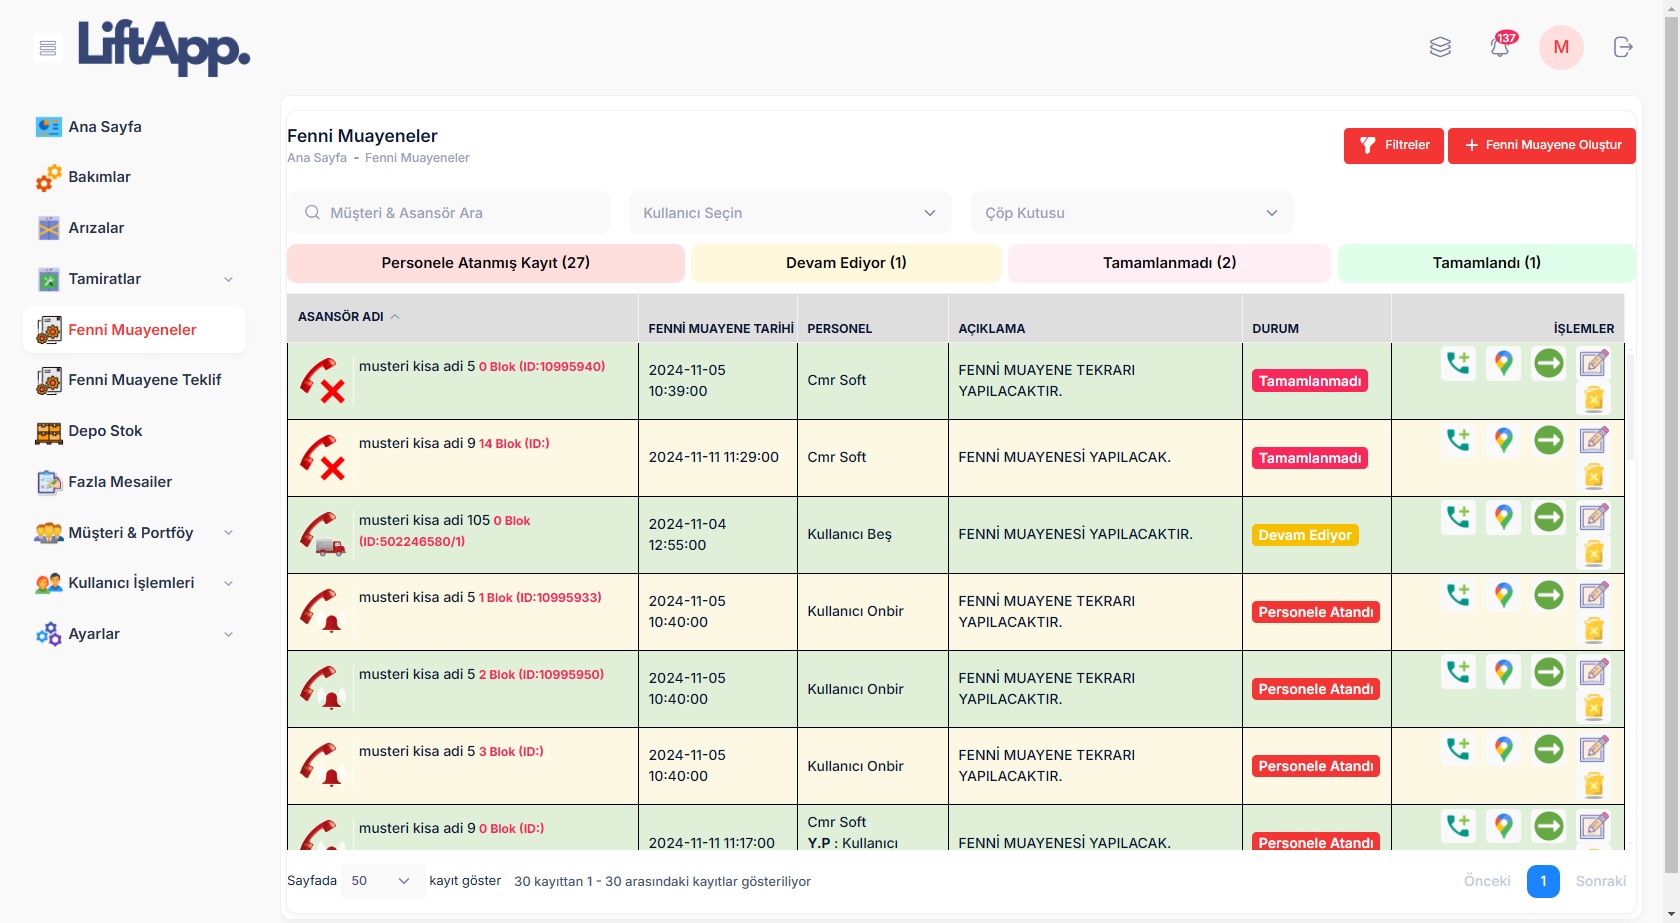
Task: Switch to the Tamamlandı (1) tab
Action: [x=1486, y=263]
